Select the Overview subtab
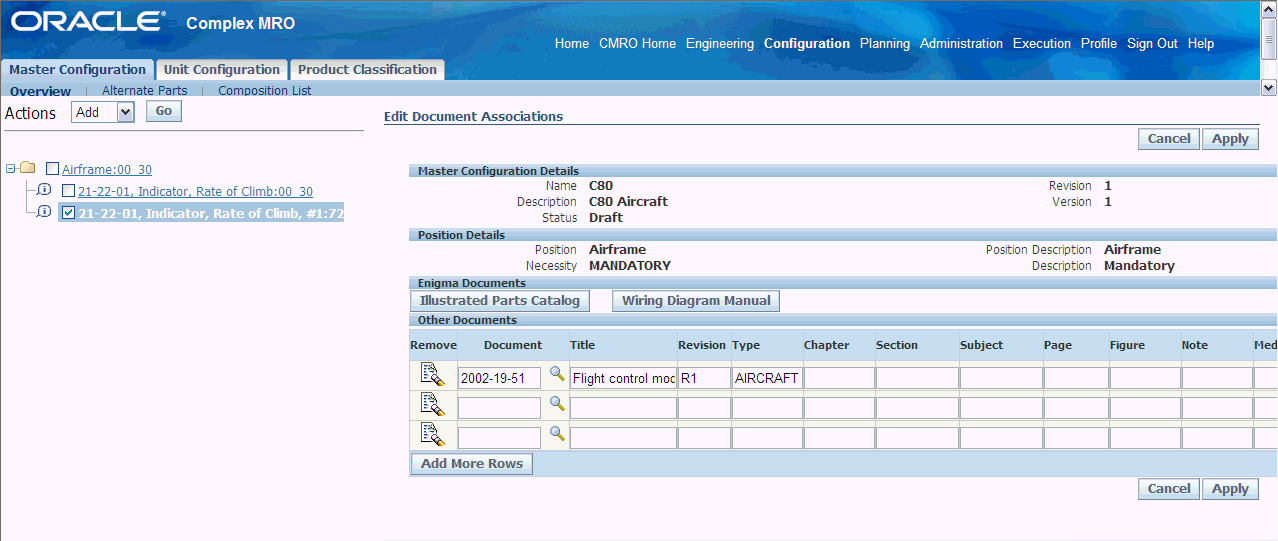The image size is (1278, 541). tap(40, 91)
